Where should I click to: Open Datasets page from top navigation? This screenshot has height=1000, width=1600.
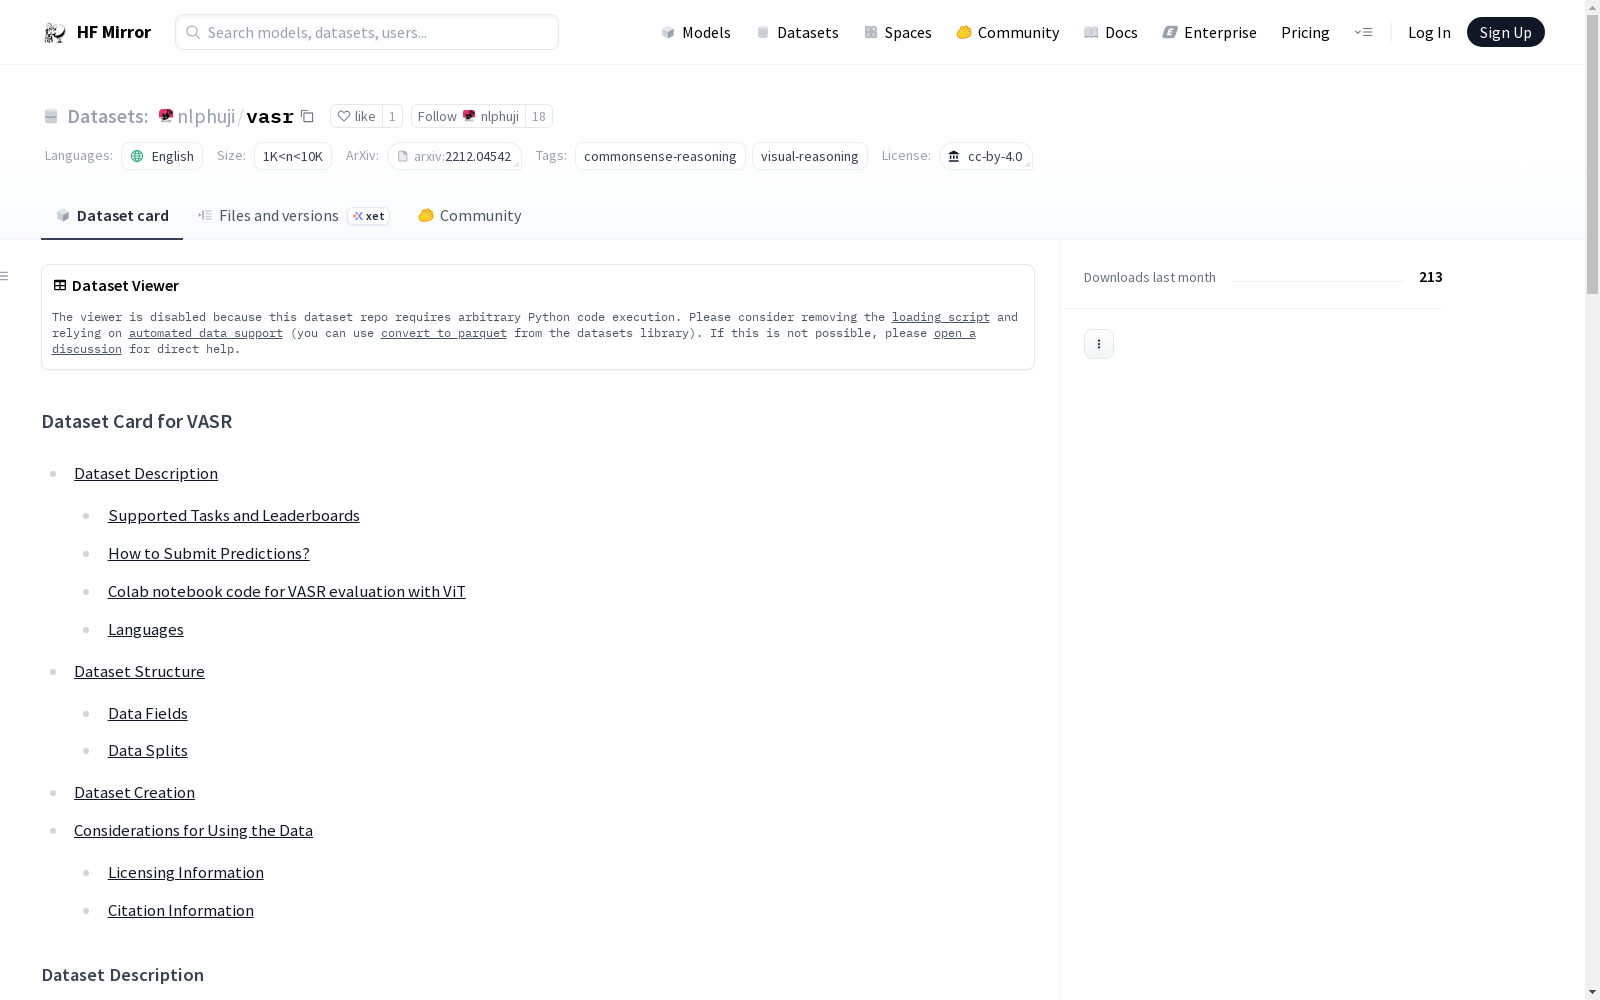click(797, 32)
